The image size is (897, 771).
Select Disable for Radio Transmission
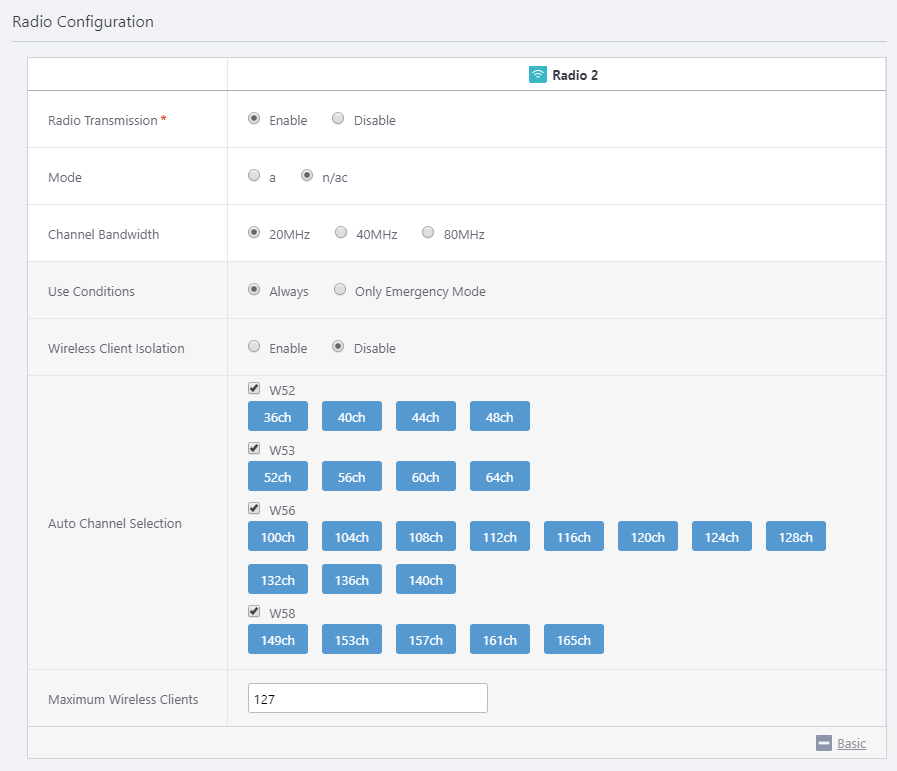click(338, 118)
